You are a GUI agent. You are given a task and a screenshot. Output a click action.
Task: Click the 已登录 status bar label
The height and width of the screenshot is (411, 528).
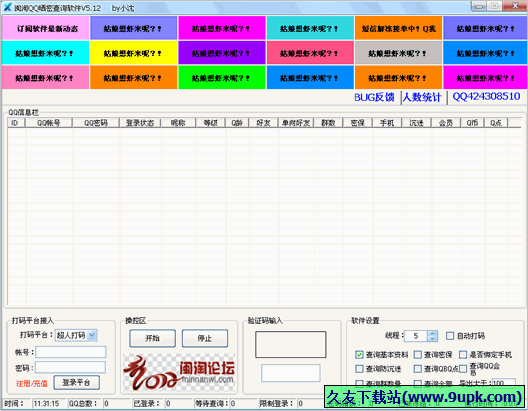(146, 403)
